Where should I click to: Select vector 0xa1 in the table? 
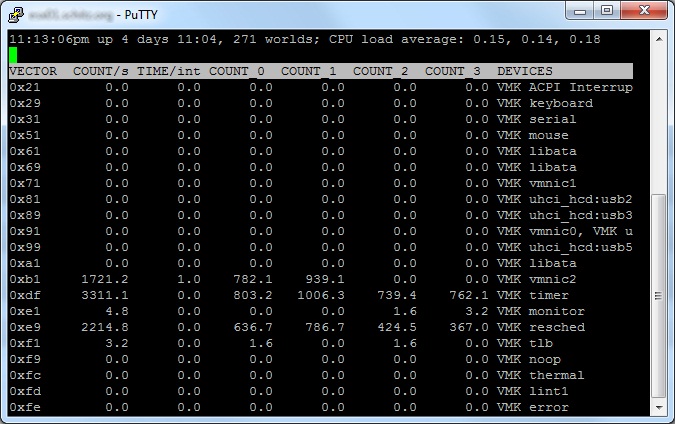coord(25,263)
